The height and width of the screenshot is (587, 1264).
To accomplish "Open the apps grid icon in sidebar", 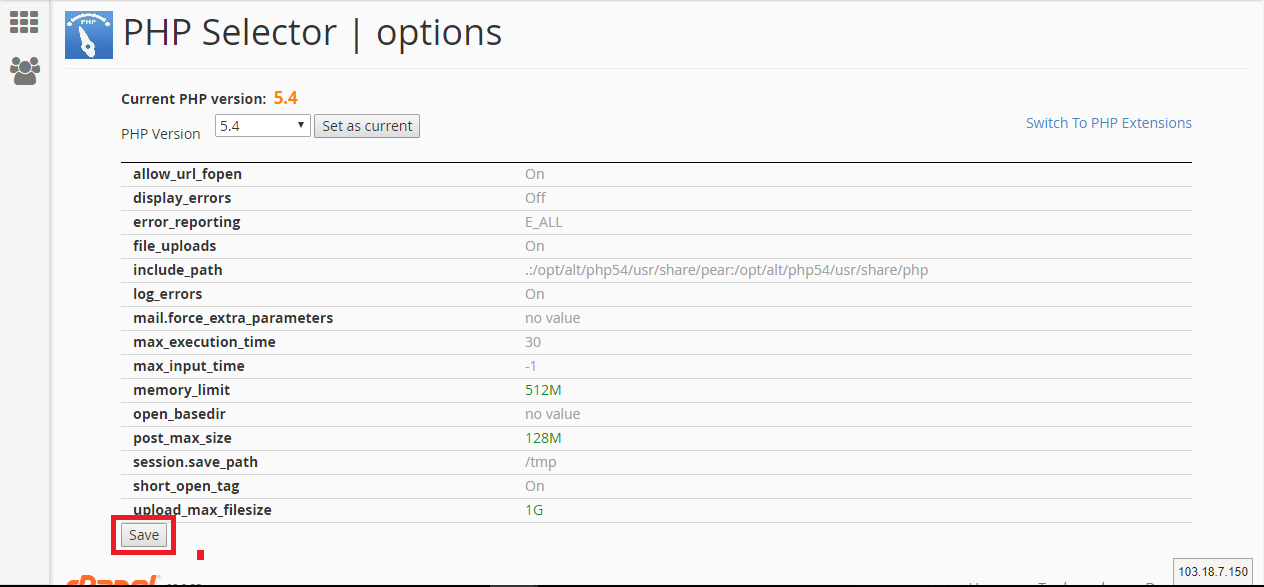I will click(24, 22).
